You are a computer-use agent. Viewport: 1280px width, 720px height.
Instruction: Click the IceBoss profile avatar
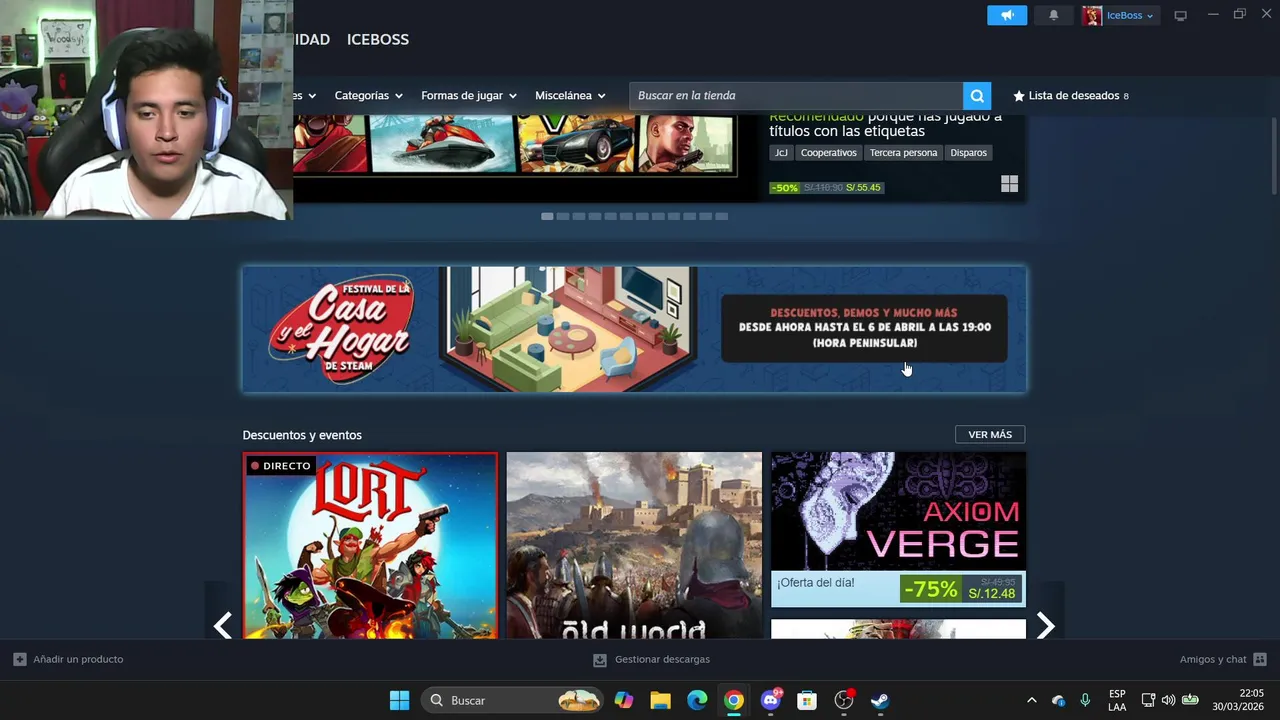click(1092, 15)
